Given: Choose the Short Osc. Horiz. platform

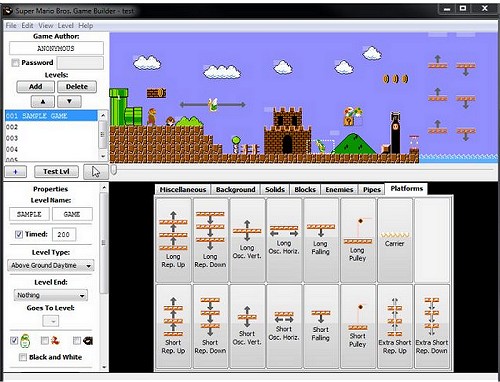Looking at the screenshot, I should tap(284, 326).
